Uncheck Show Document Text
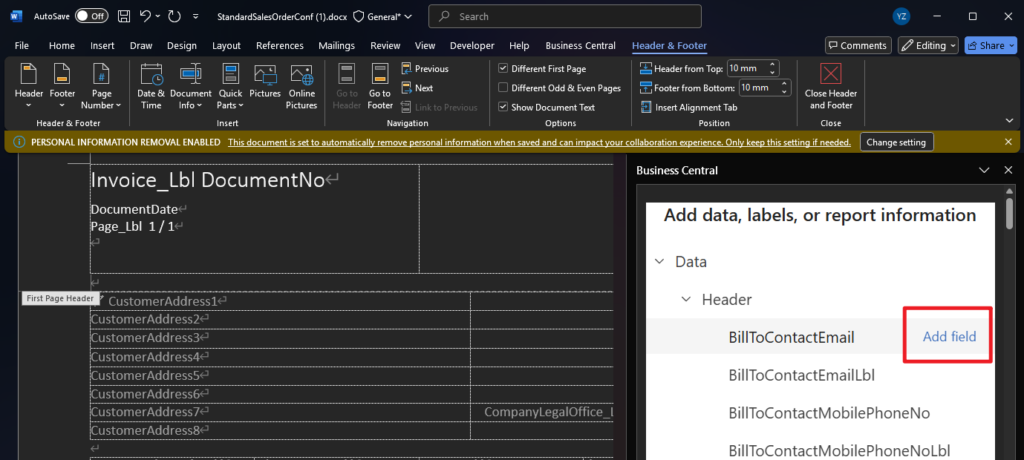Viewport: 1024px width, 460px height. point(503,107)
